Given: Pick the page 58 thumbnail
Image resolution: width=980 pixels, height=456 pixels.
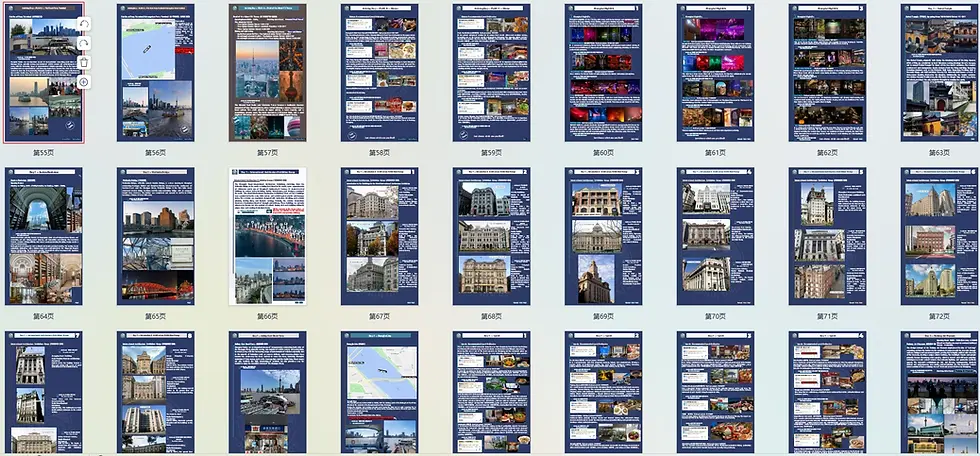Looking at the screenshot, I should (x=379, y=72).
